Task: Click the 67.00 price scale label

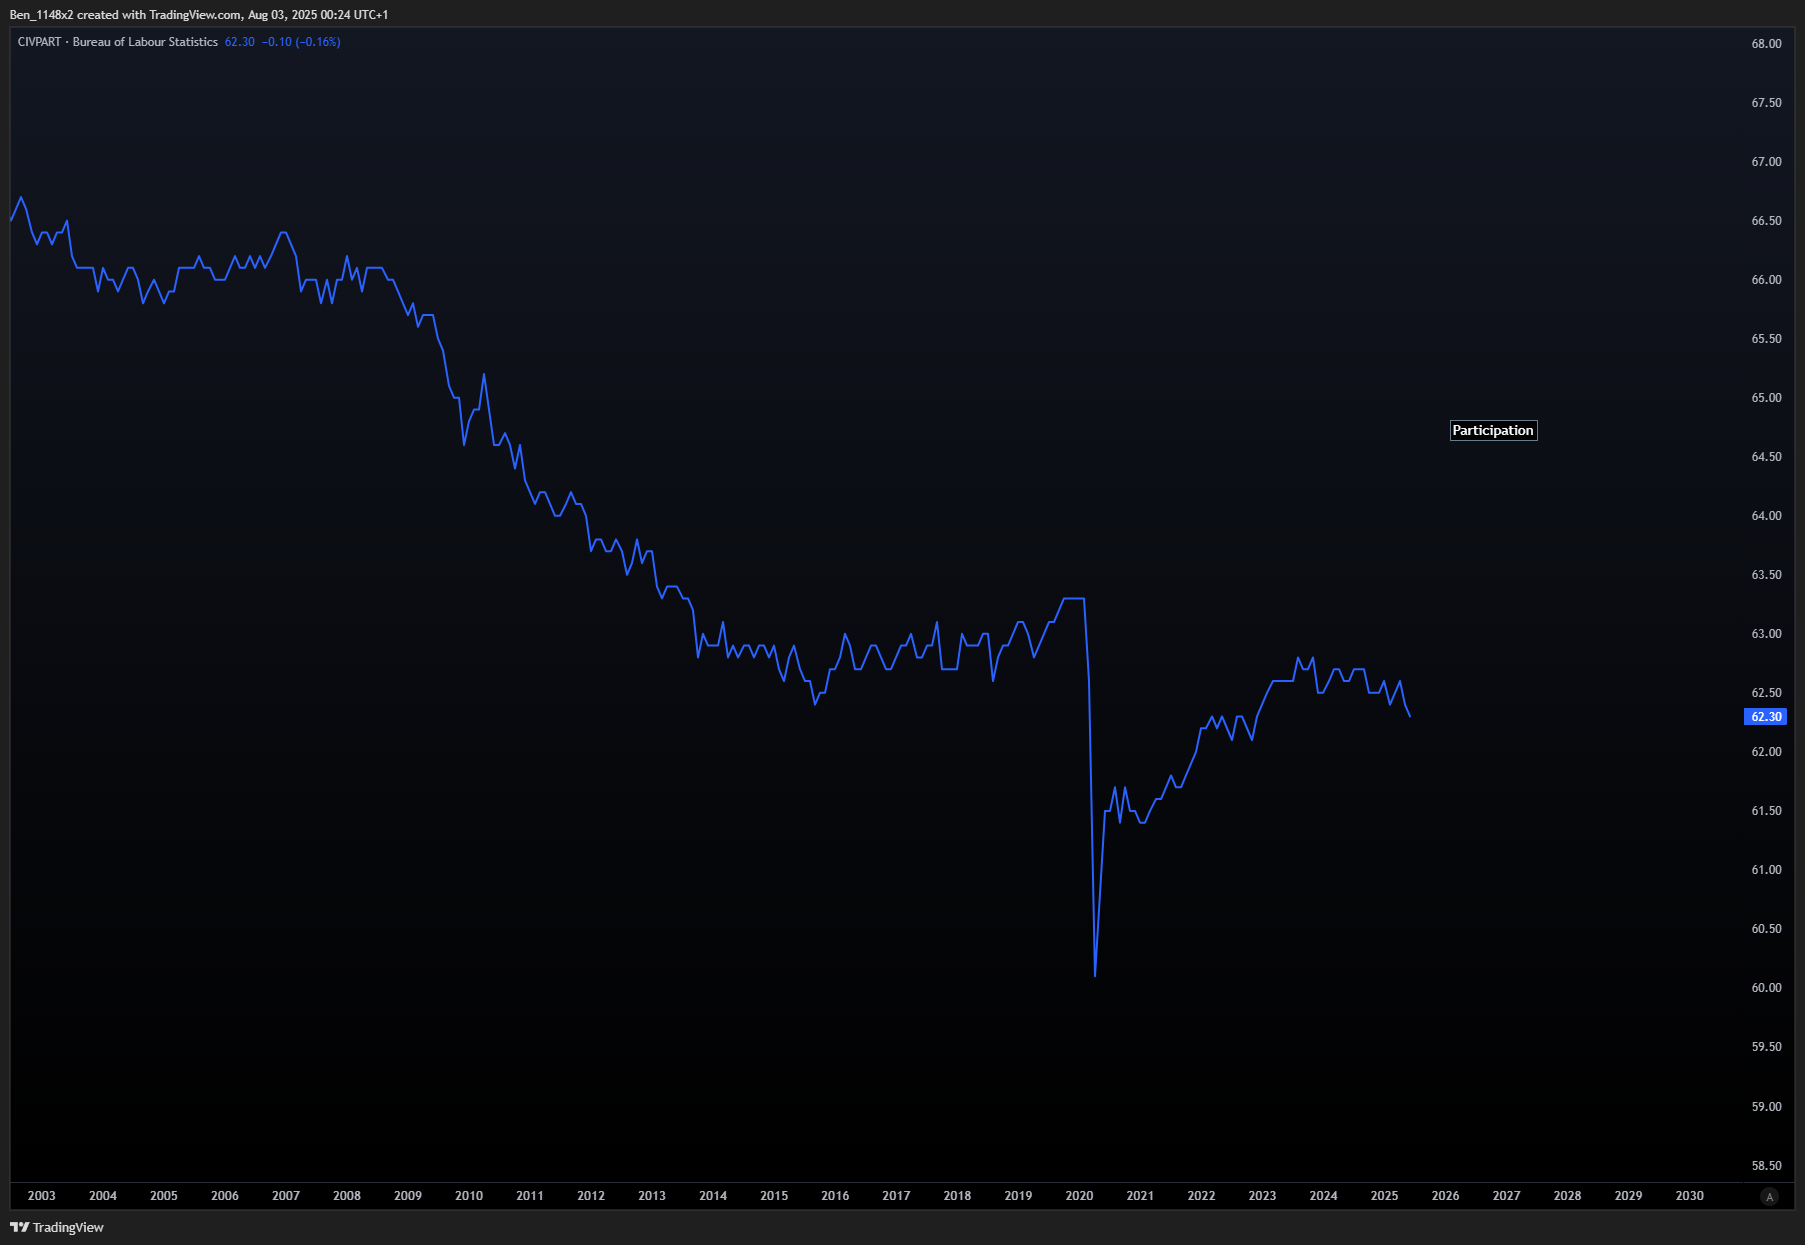Action: click(x=1766, y=162)
